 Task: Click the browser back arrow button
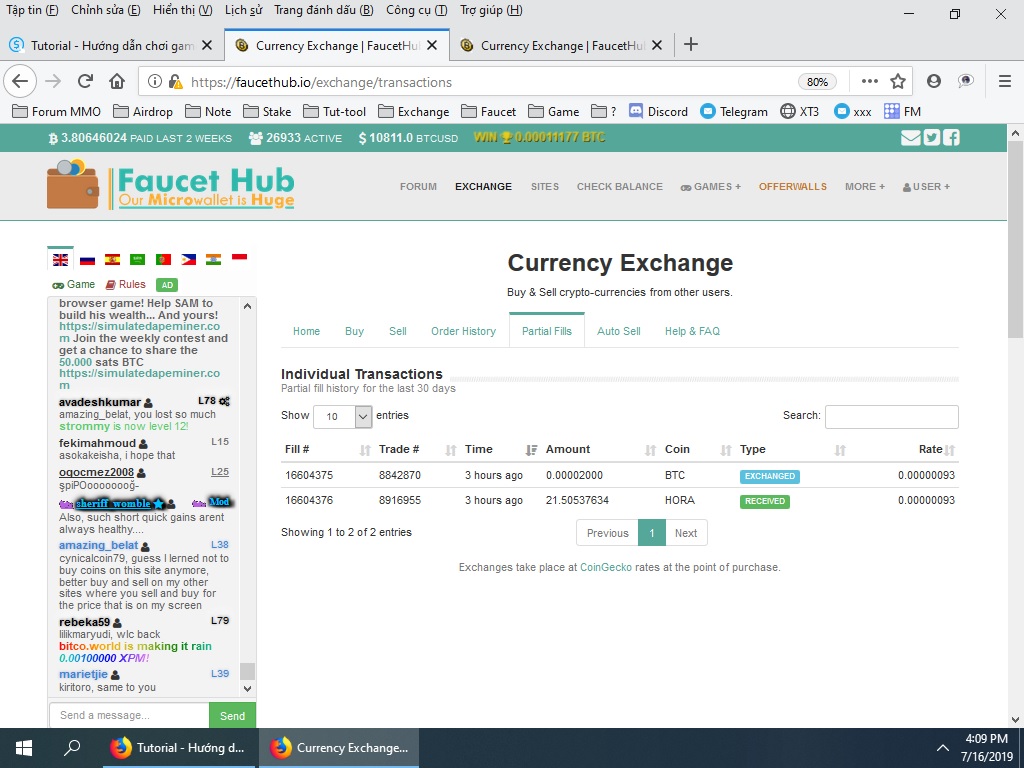[x=20, y=82]
